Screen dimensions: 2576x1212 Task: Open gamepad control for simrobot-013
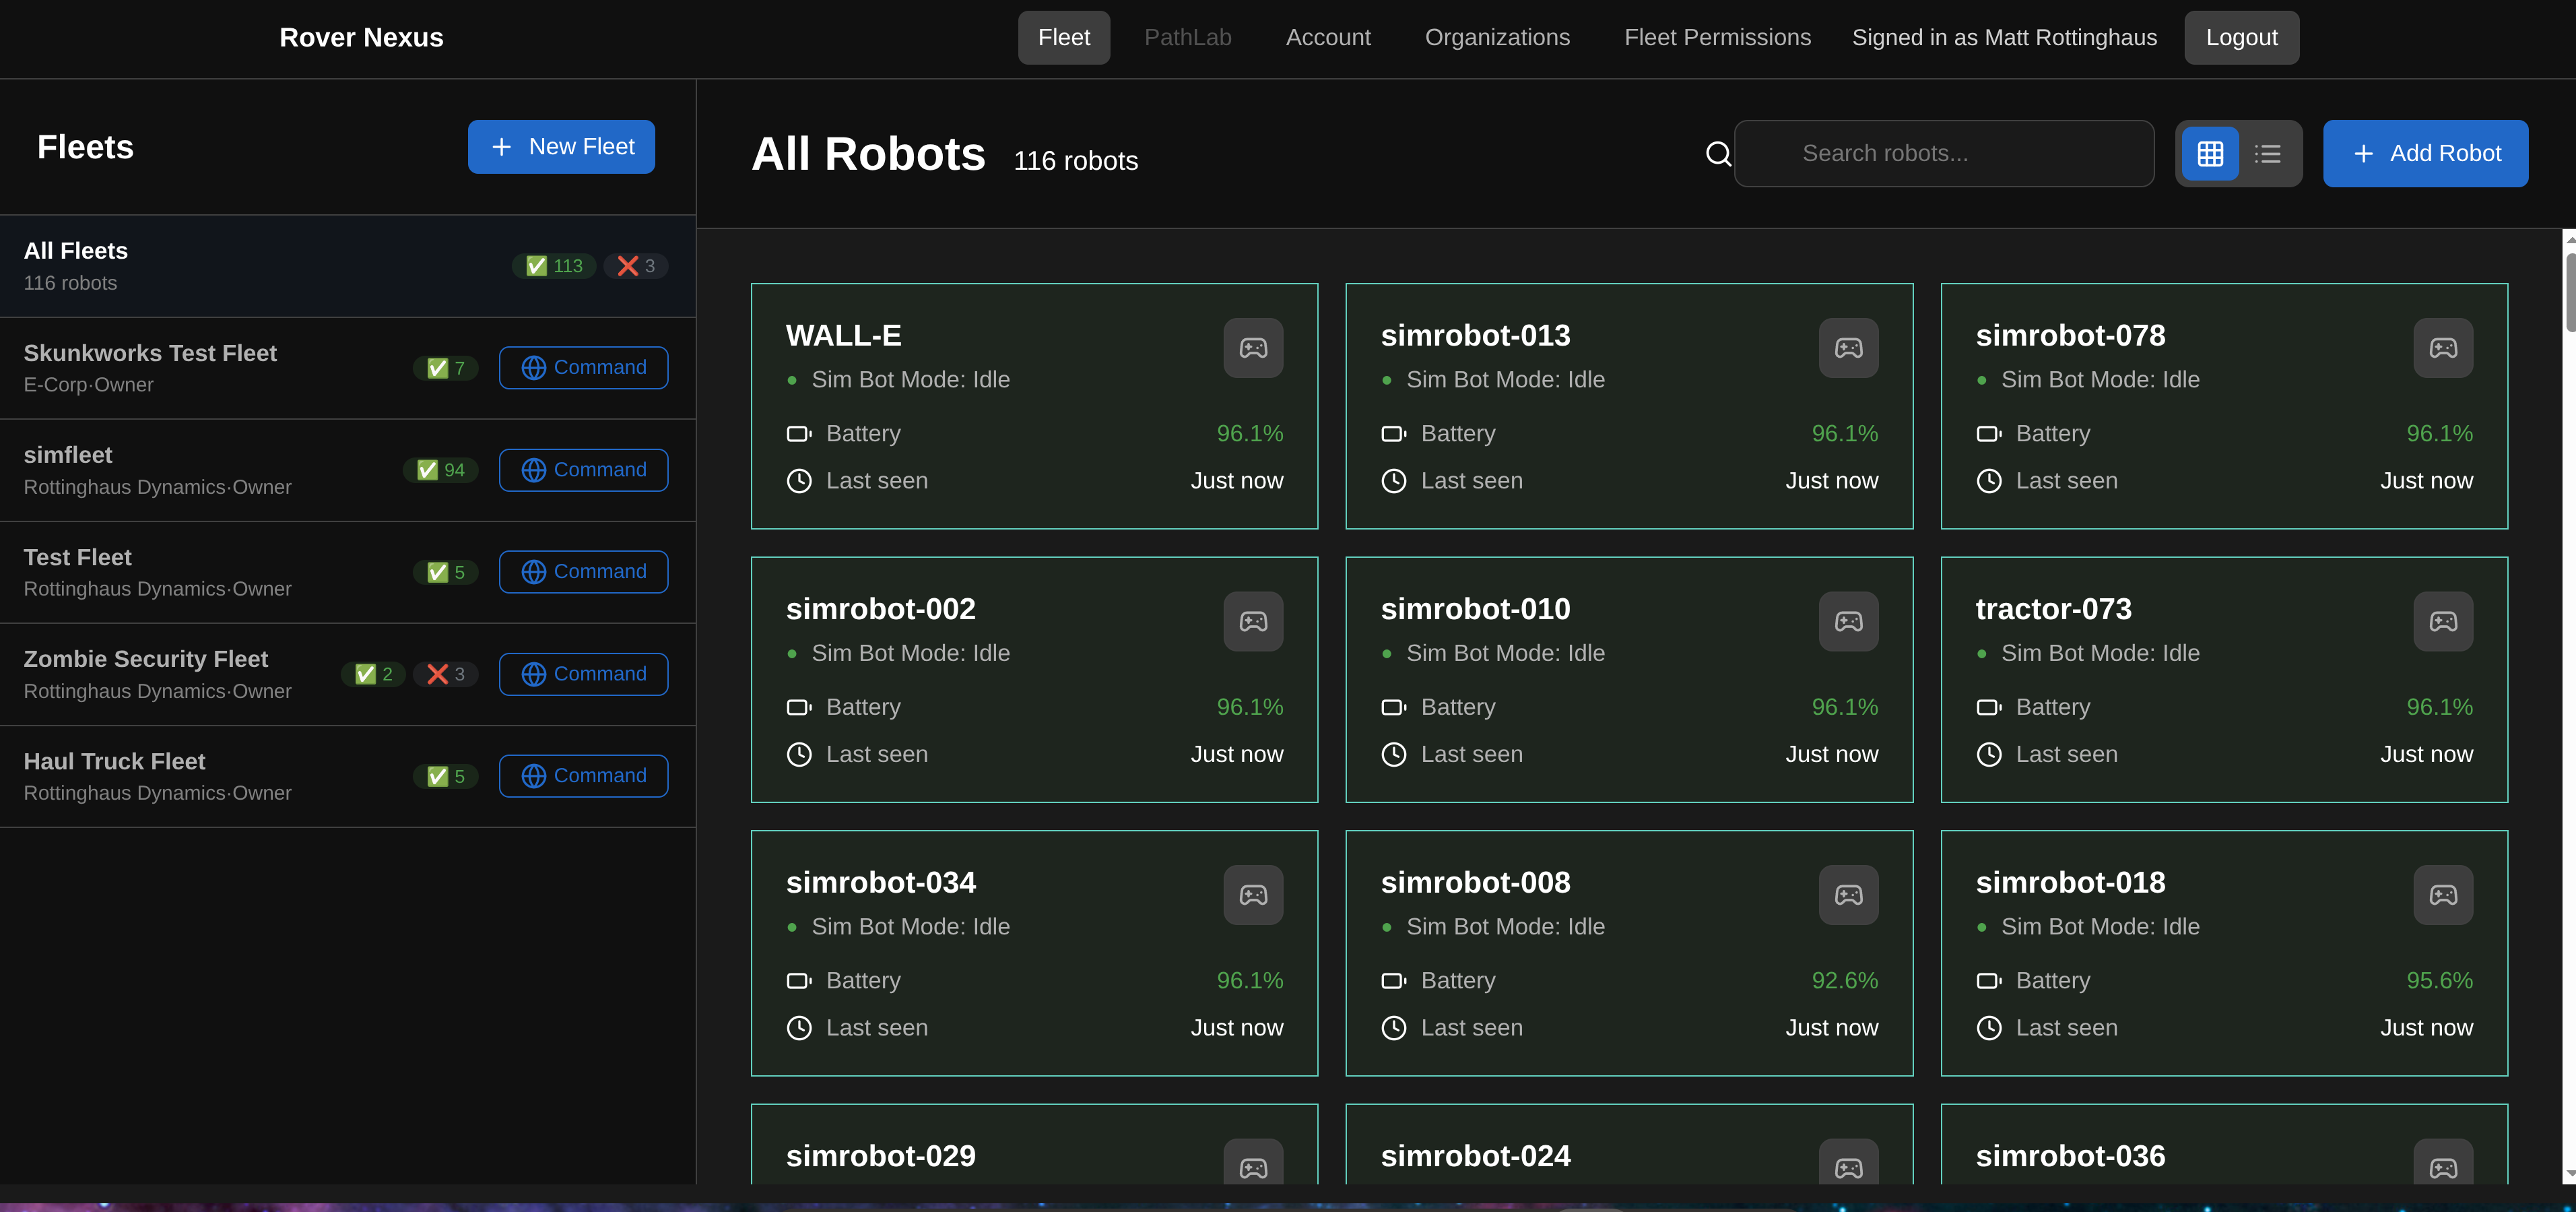pyautogui.click(x=1848, y=348)
